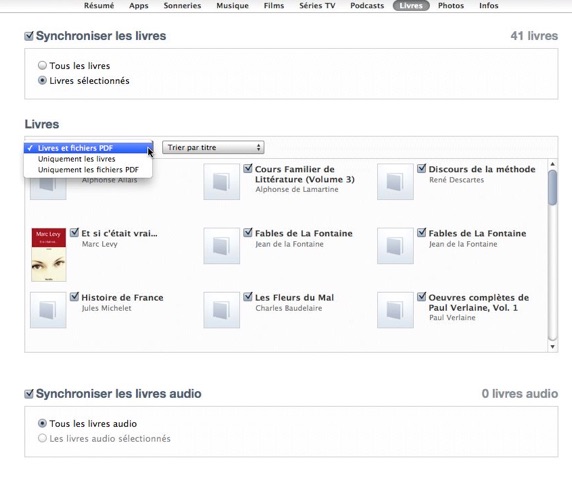The image size is (572, 477).
Task: Click the Oeuvres complètes de Paul Verlaine icon
Action: pyautogui.click(x=395, y=310)
